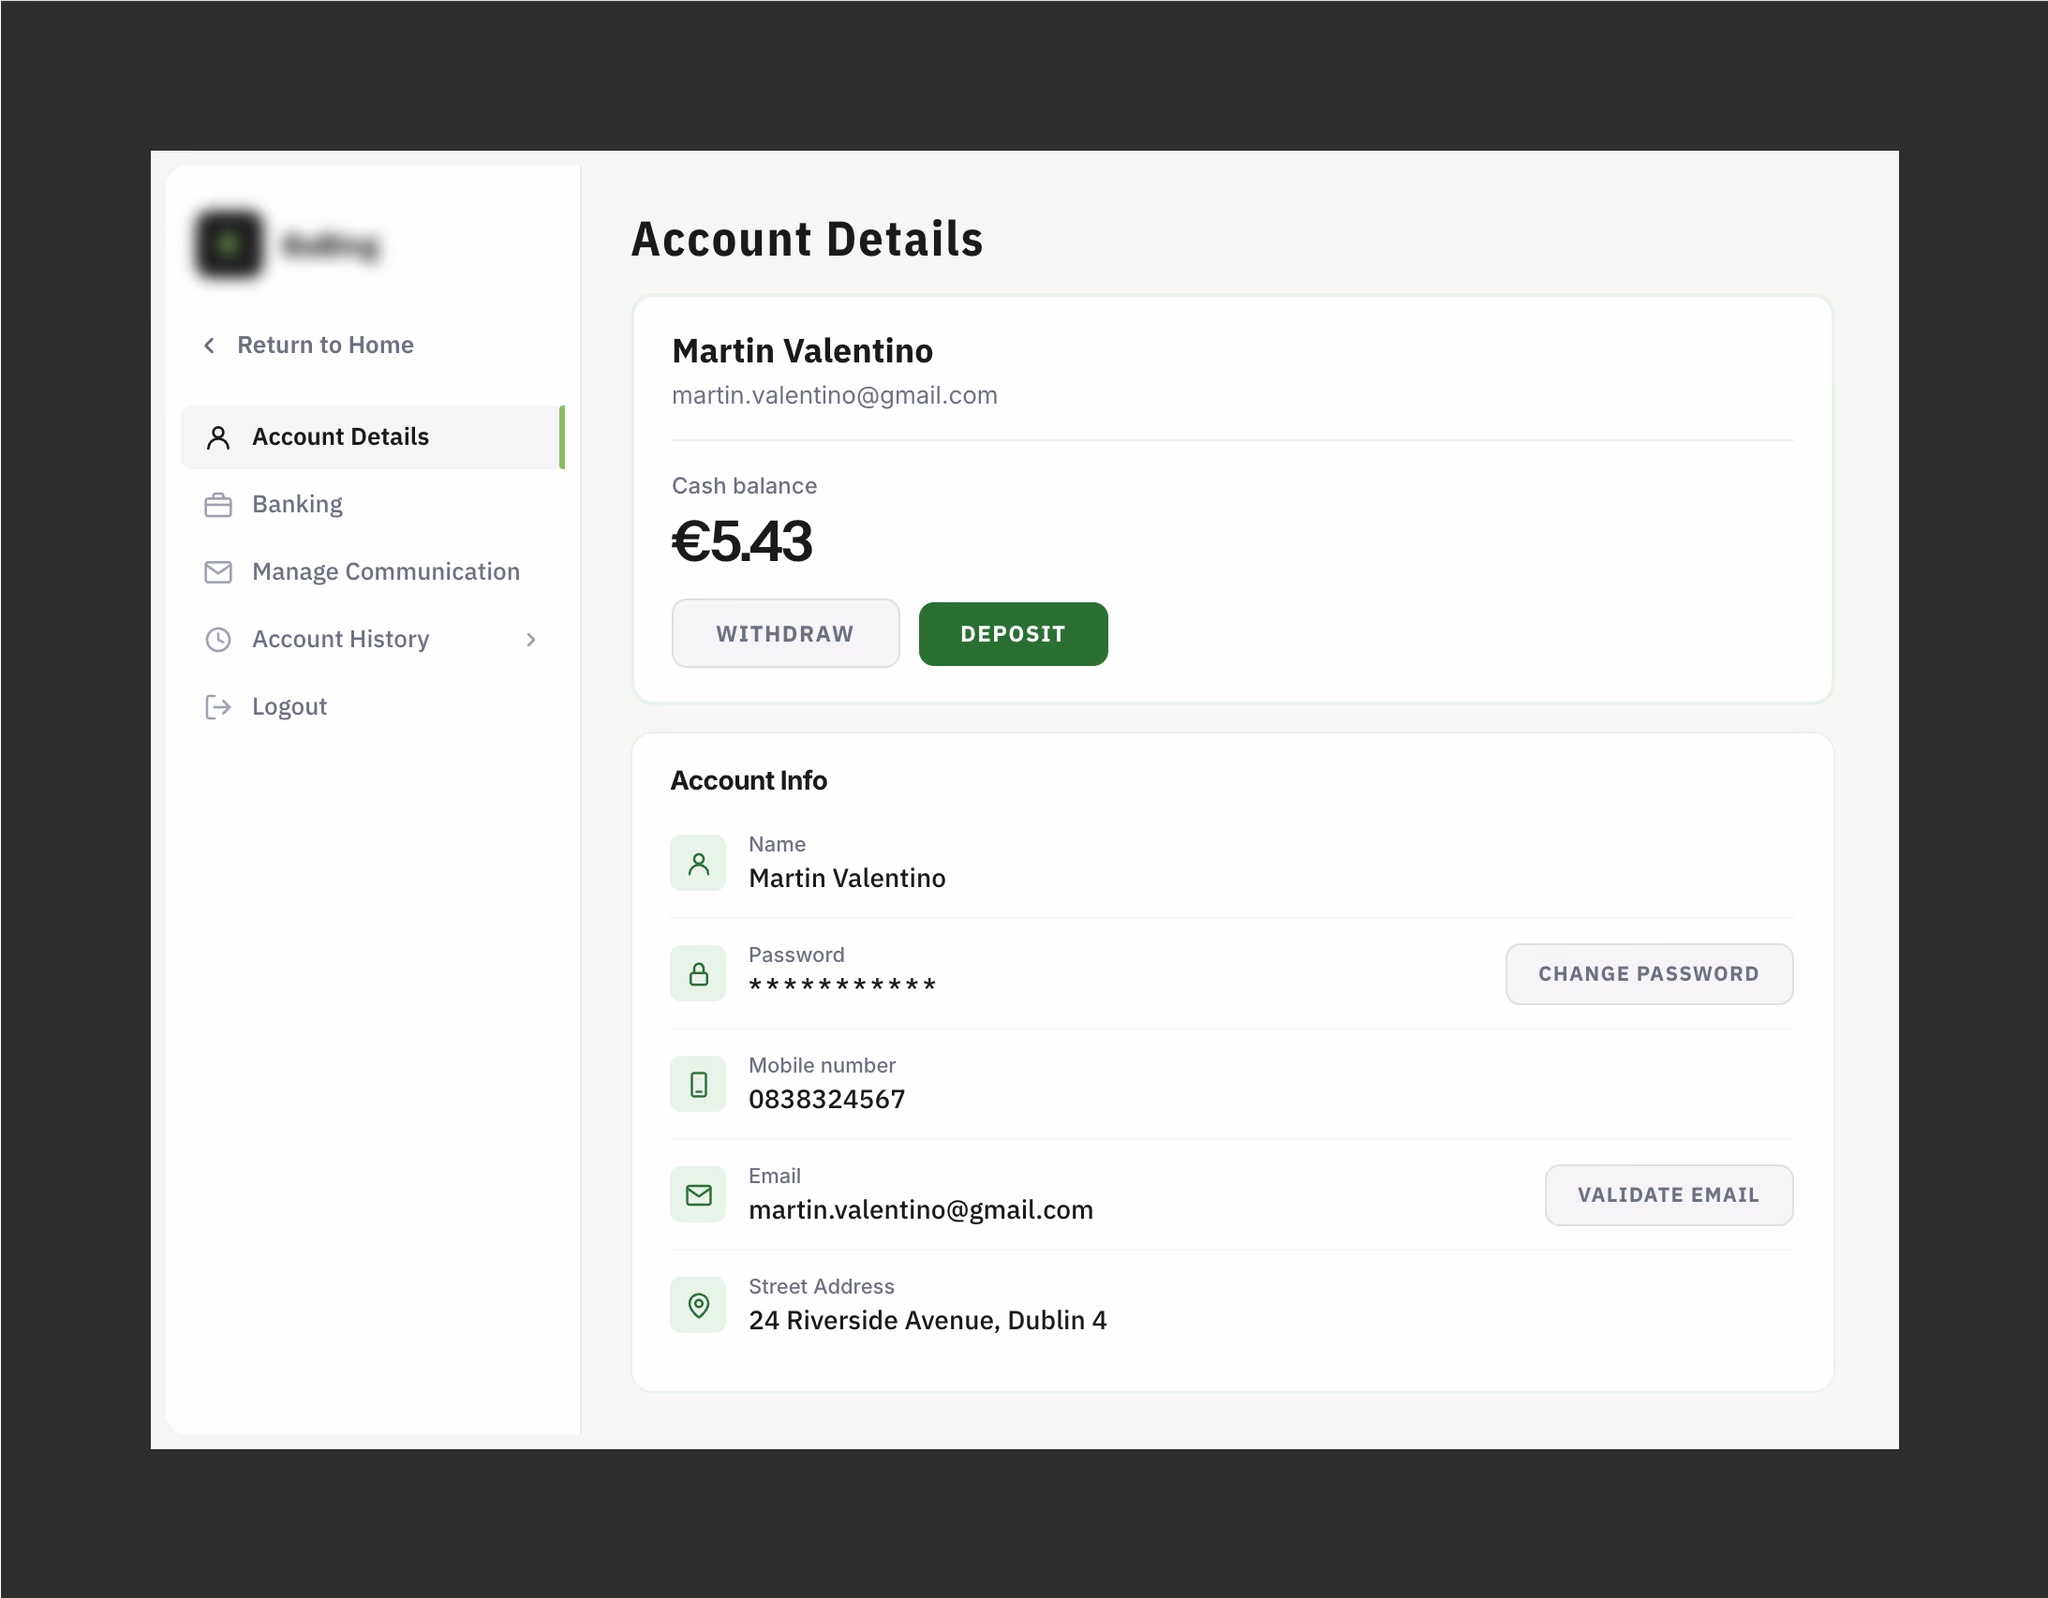This screenshot has height=1598, width=2048.
Task: Select Logout from the sidebar
Action: (372, 707)
